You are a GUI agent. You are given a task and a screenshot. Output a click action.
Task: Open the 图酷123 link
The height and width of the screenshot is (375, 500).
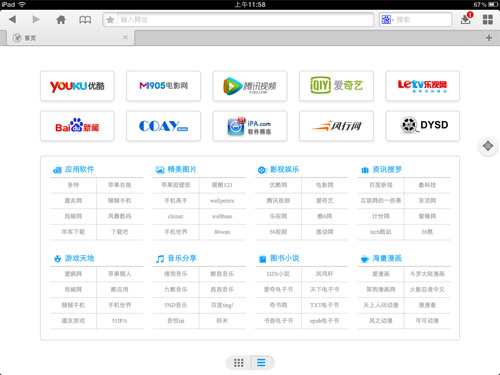click(x=222, y=185)
